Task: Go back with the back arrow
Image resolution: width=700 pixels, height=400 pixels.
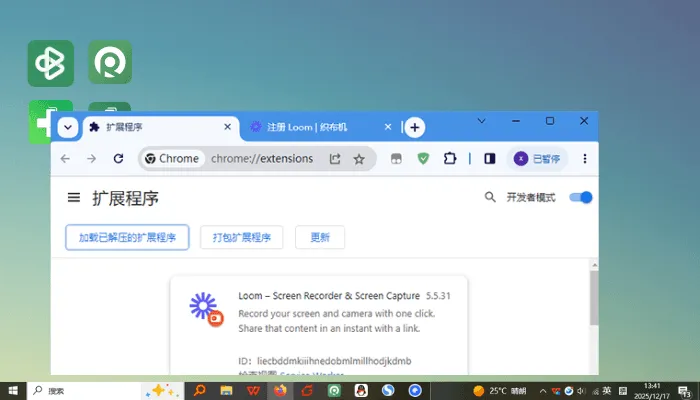Action: (65, 158)
